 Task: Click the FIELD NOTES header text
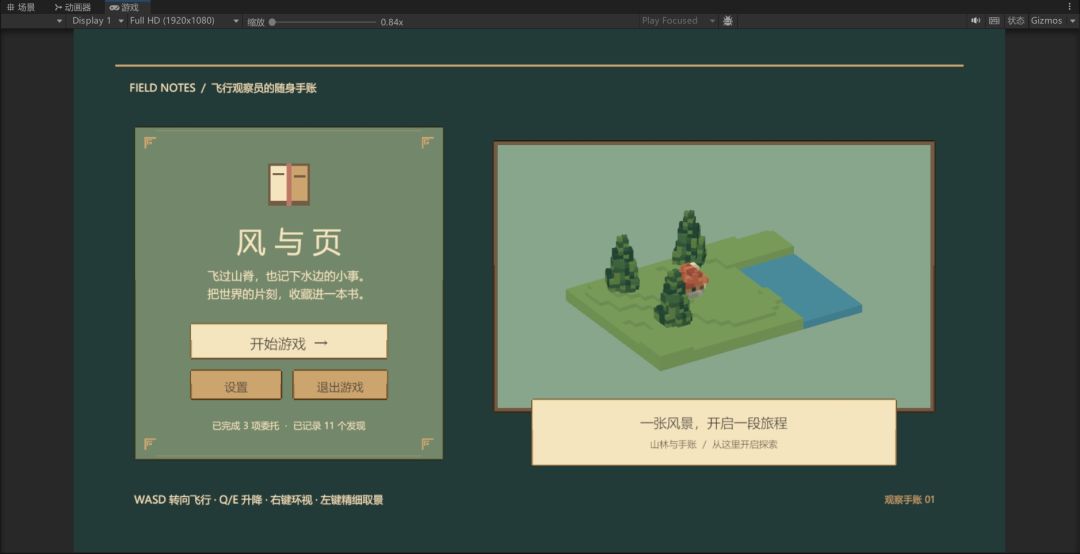163,88
